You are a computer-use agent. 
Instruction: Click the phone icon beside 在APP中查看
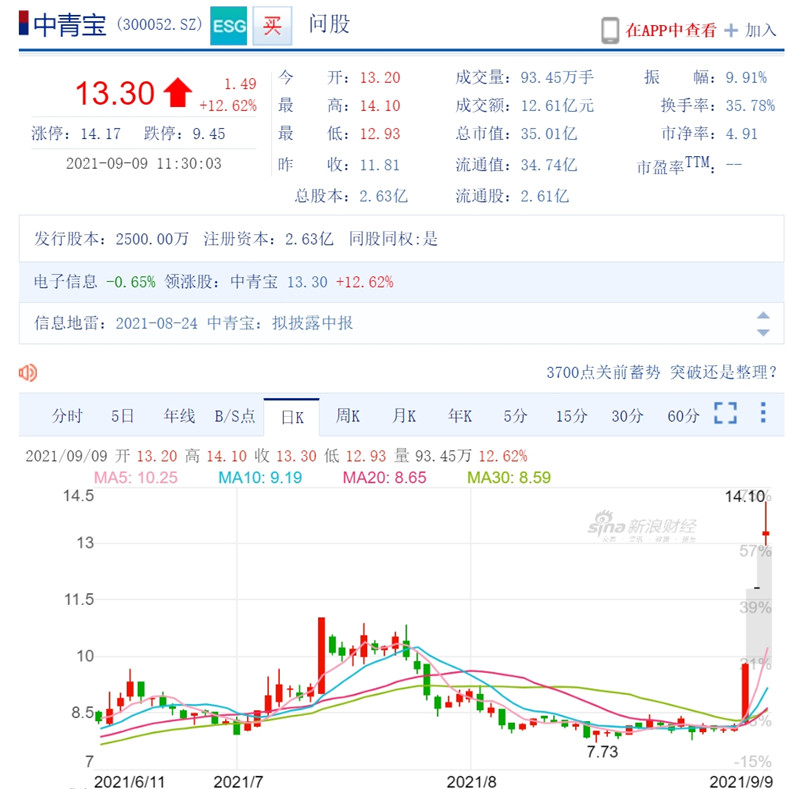point(610,30)
